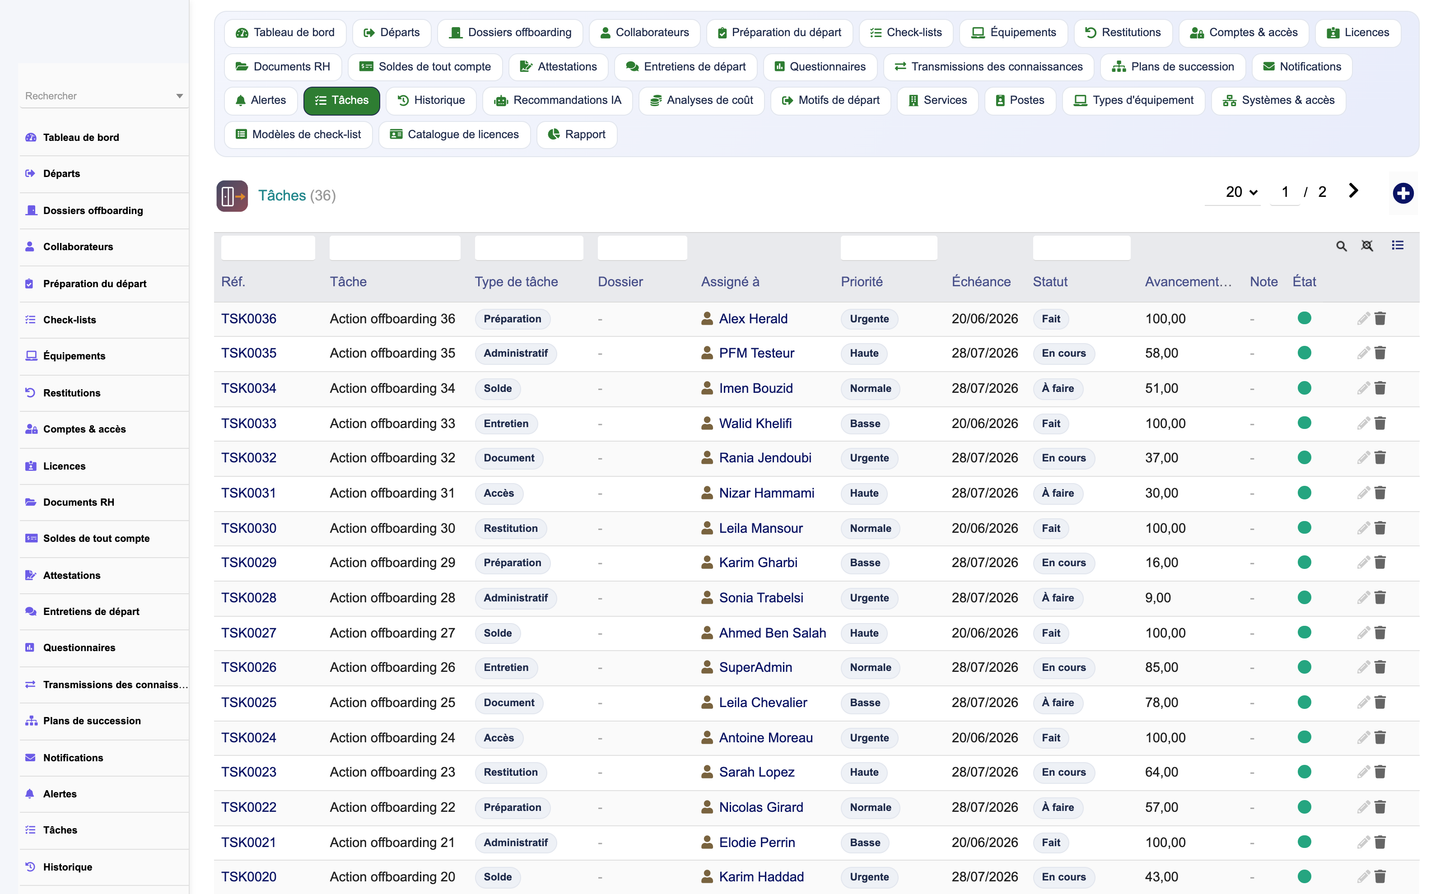Viewport: 1445px width, 894px height.
Task: Delete task TSK0036 with trash icon
Action: click(1380, 319)
